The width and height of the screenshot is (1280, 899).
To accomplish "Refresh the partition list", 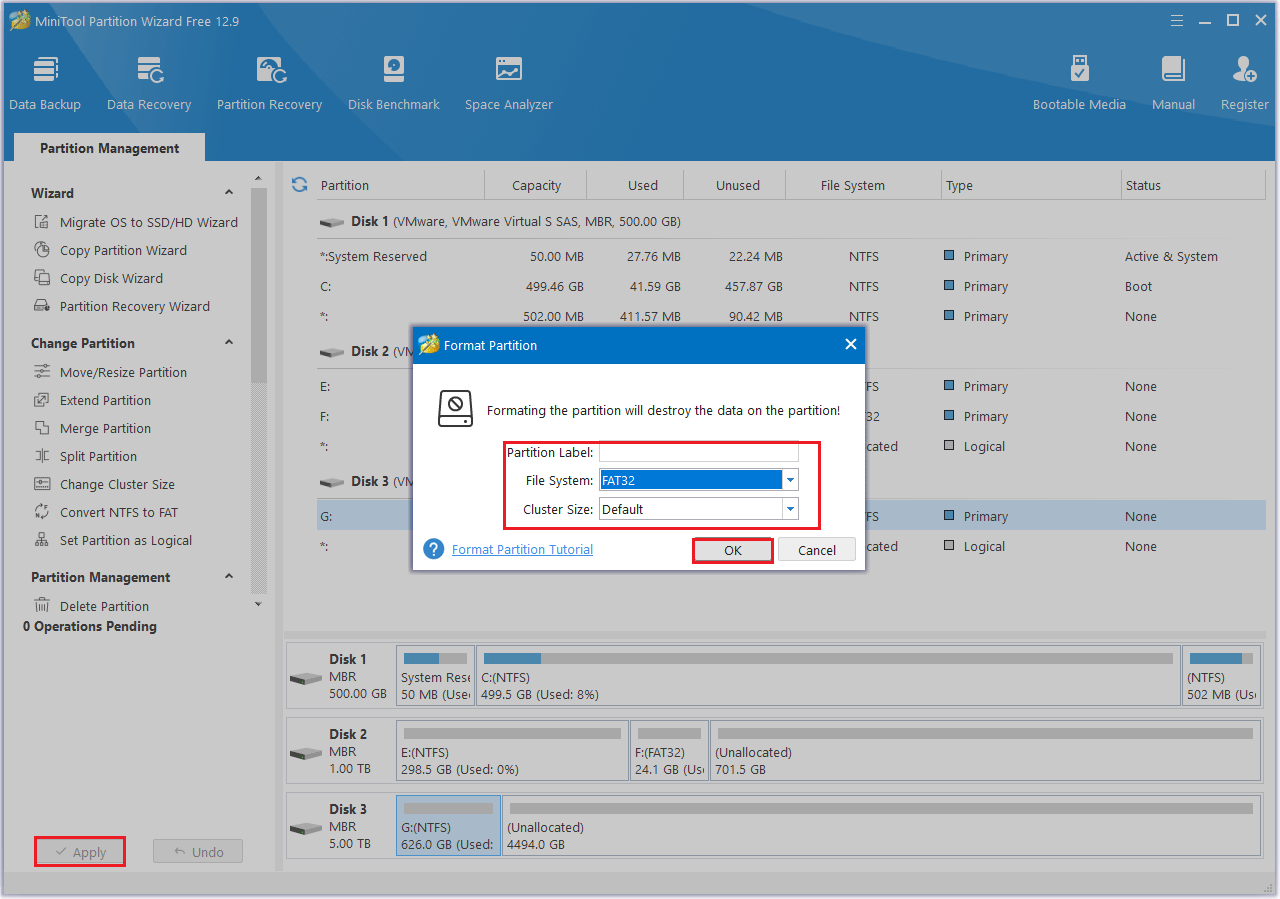I will [x=299, y=184].
